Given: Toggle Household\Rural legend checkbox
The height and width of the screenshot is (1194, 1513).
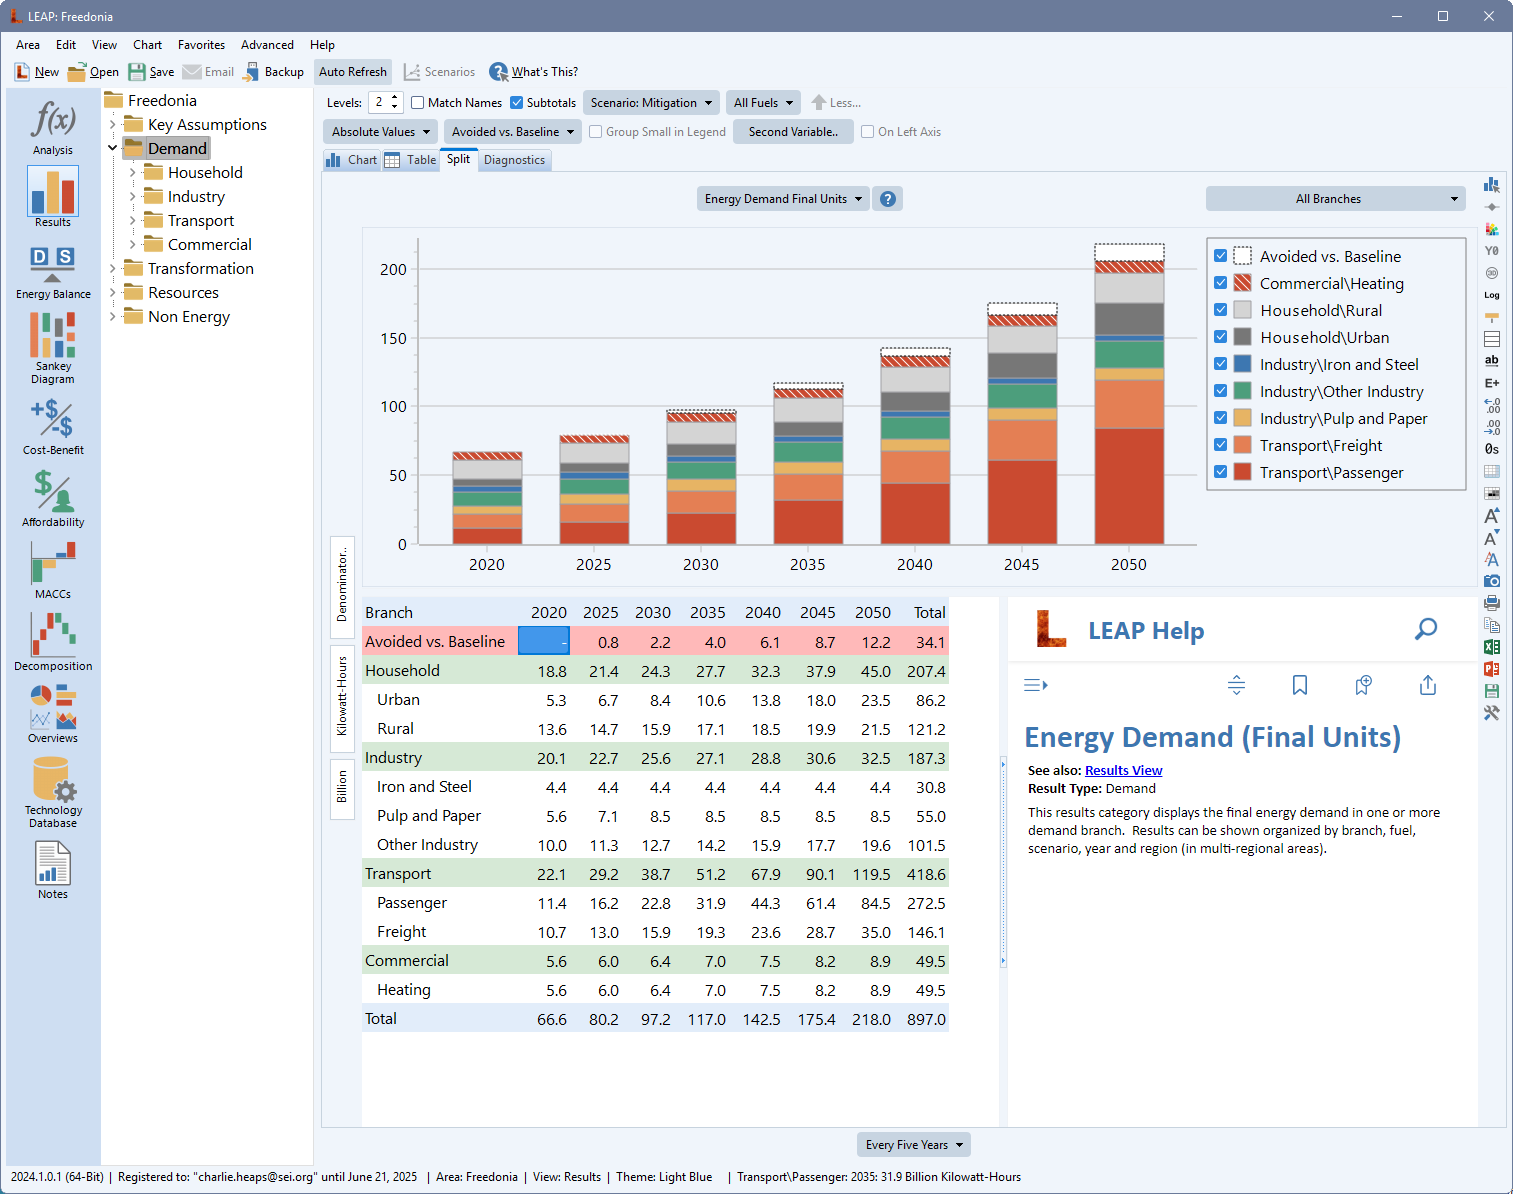Looking at the screenshot, I should pyautogui.click(x=1221, y=310).
